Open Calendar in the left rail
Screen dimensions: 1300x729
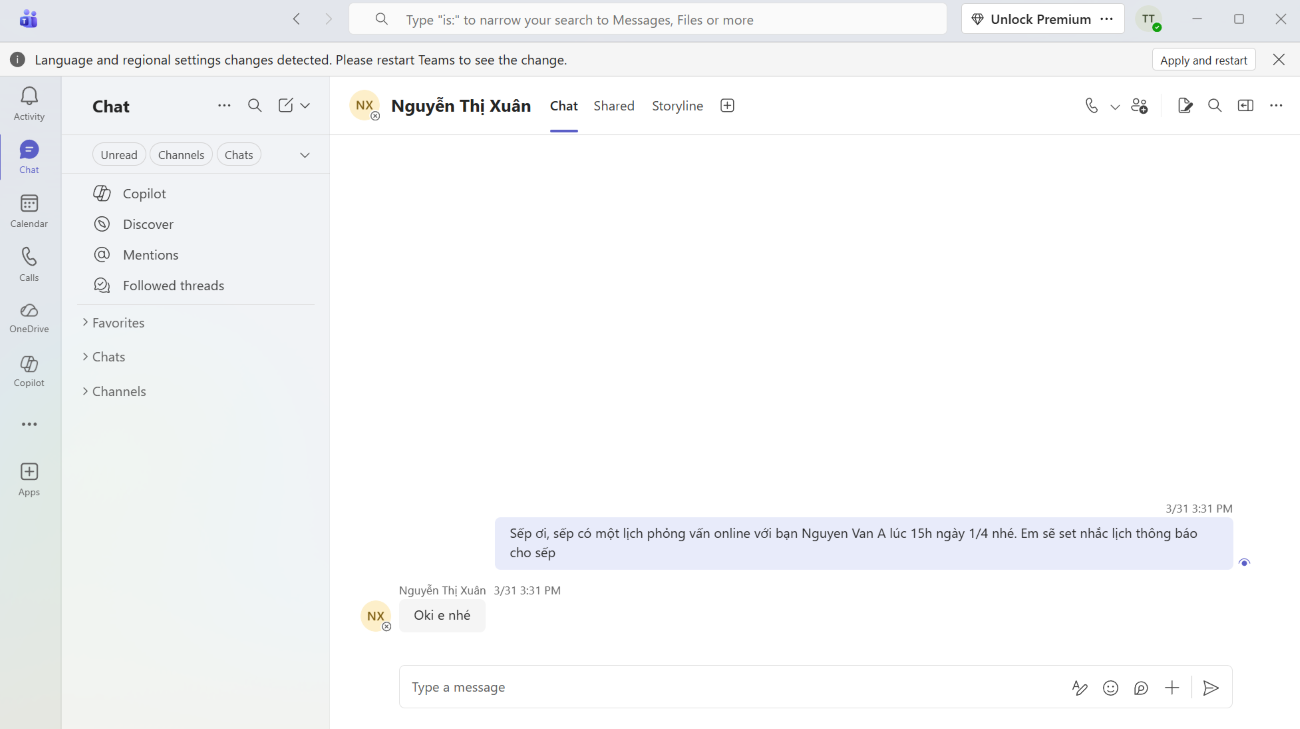[x=29, y=211]
